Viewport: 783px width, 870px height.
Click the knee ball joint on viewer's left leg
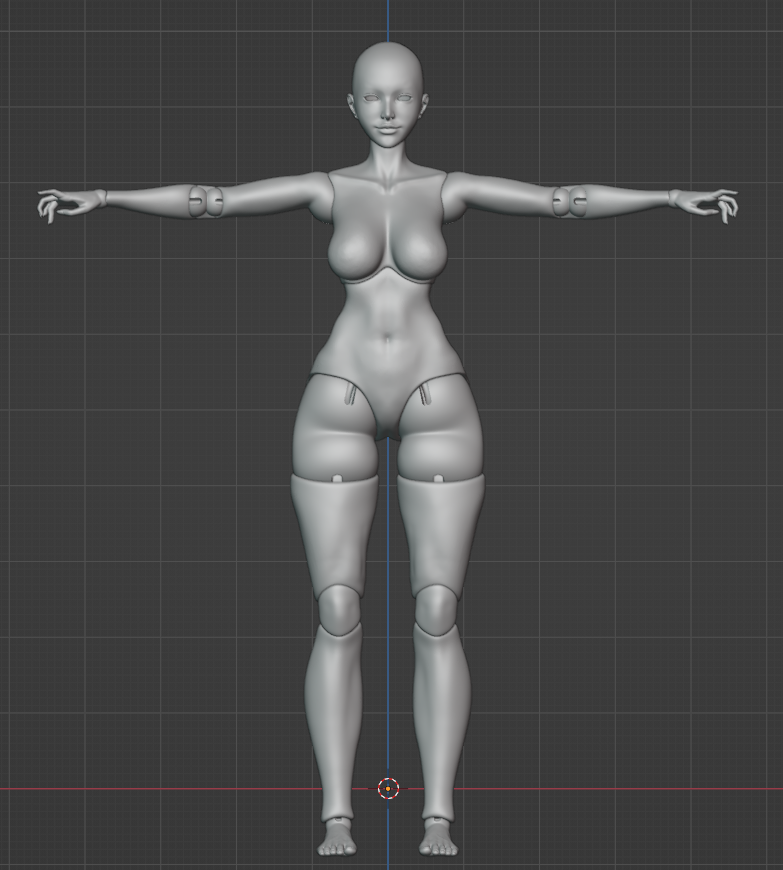coord(339,608)
